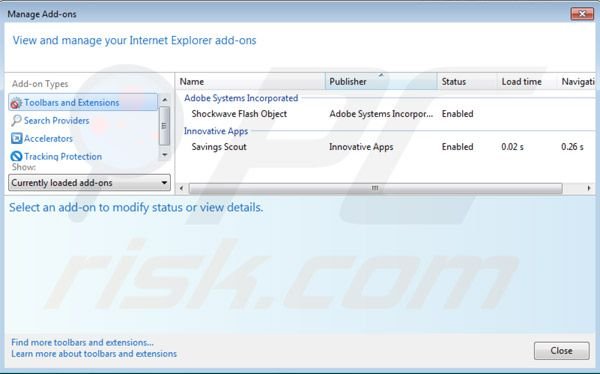
Task: Collapse the Innovative Apps group header
Action: coord(216,131)
